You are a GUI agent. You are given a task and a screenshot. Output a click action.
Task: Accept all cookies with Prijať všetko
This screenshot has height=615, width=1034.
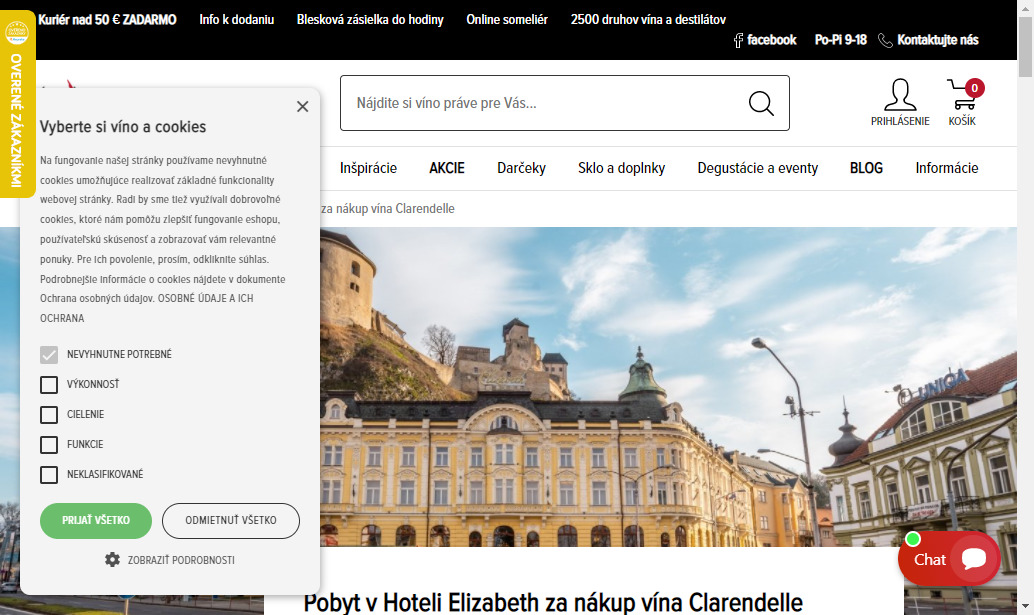click(96, 521)
